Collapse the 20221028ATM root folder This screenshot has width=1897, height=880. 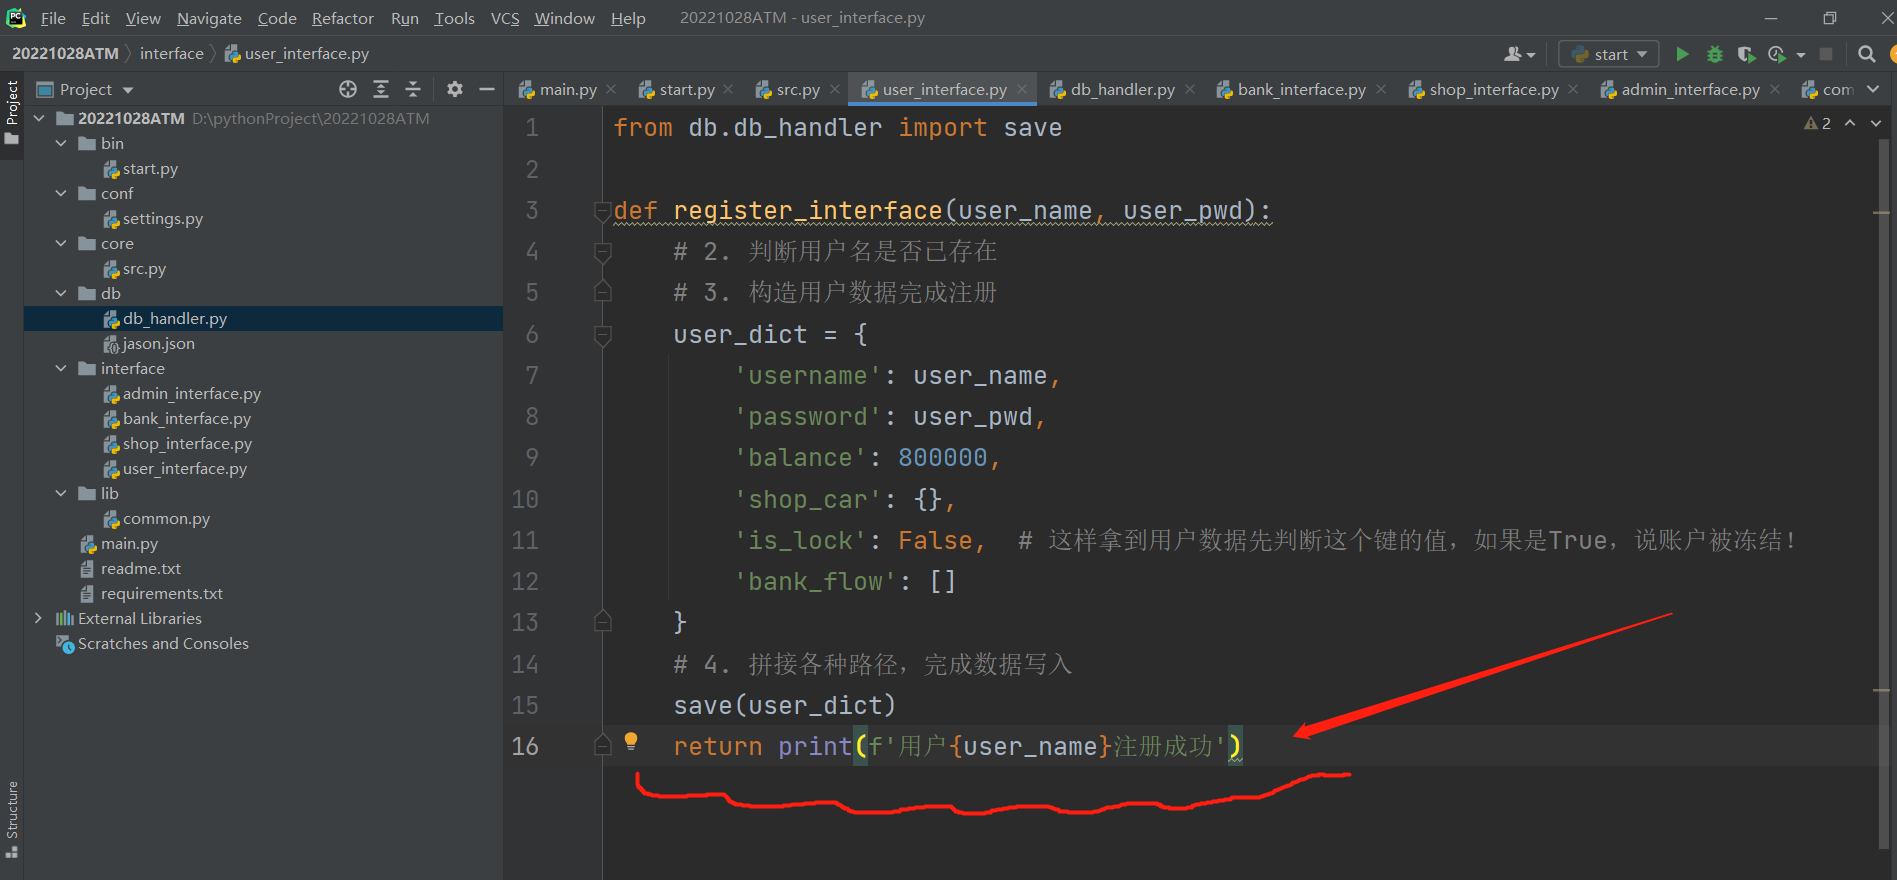(39, 118)
